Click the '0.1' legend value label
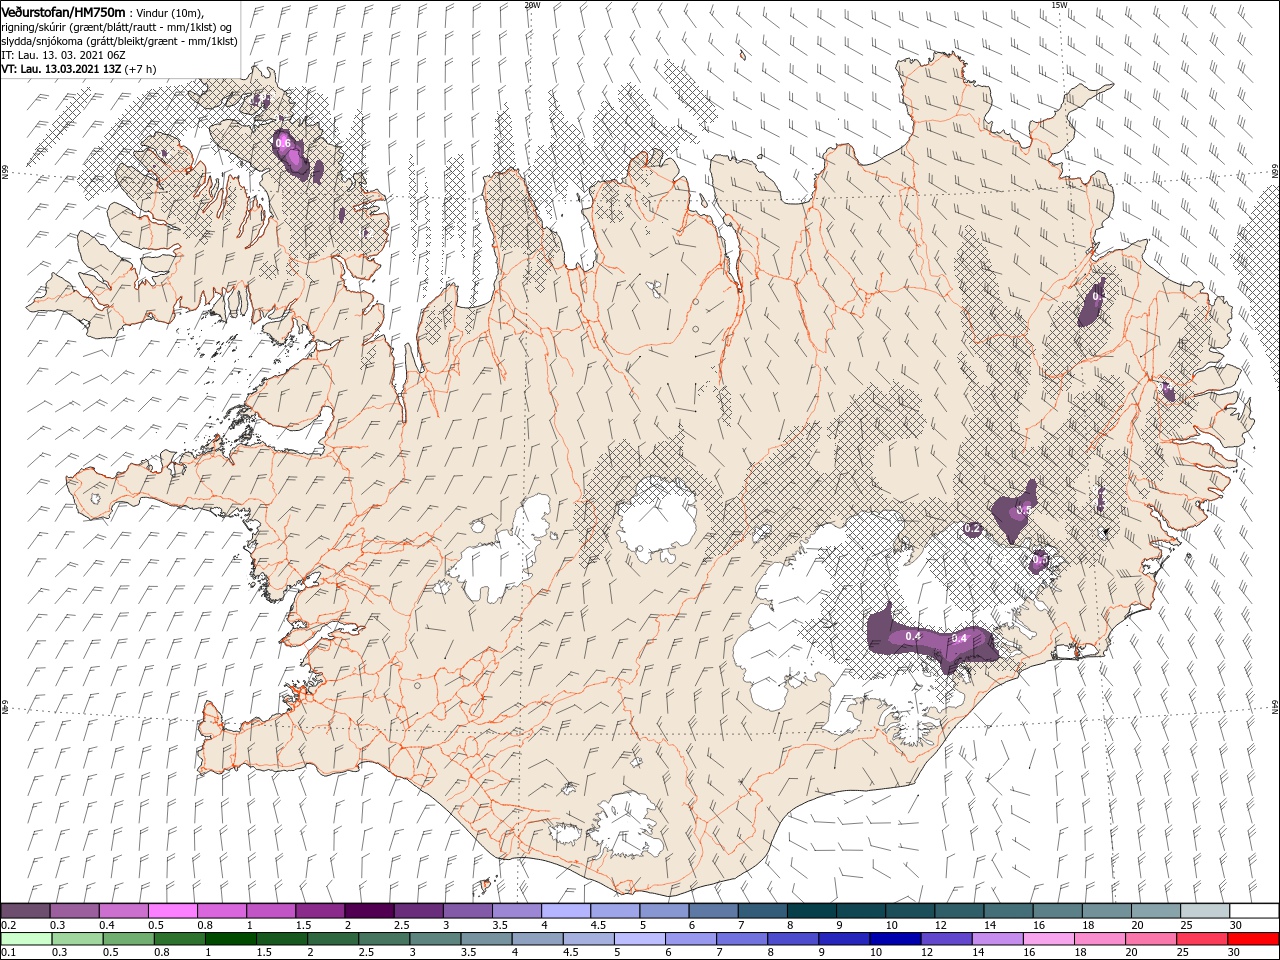 click(9, 952)
